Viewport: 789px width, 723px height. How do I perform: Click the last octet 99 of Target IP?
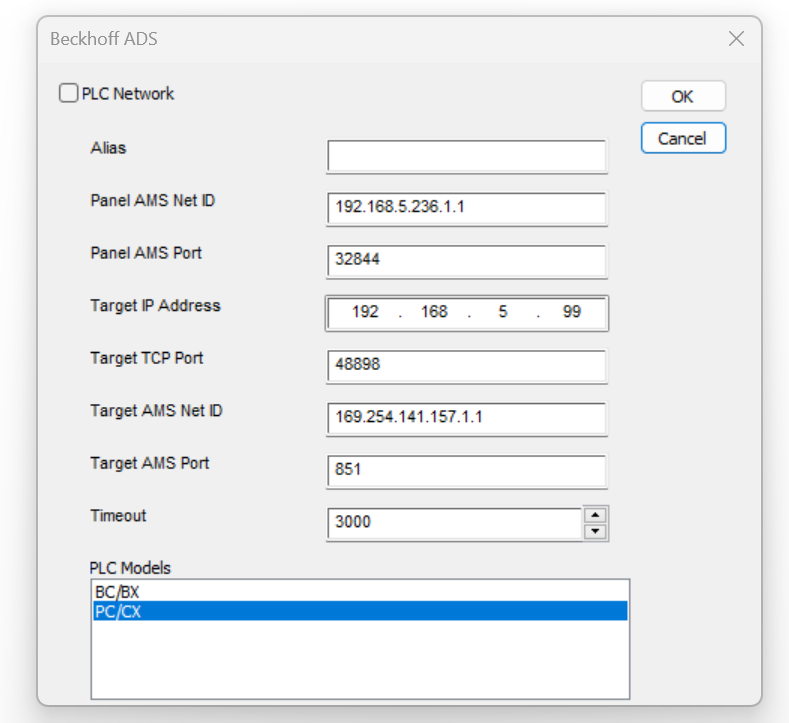(x=572, y=312)
